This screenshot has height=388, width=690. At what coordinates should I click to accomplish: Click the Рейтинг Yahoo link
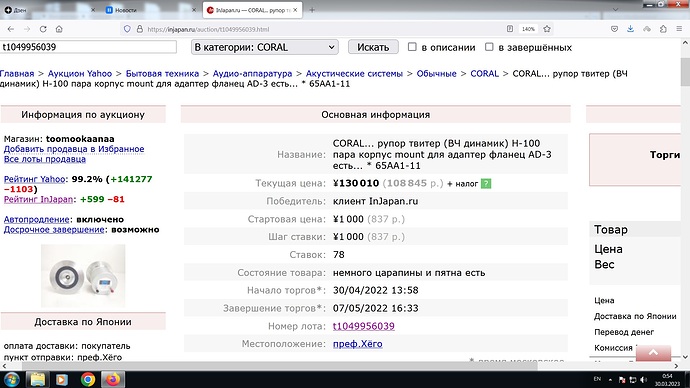[34, 179]
